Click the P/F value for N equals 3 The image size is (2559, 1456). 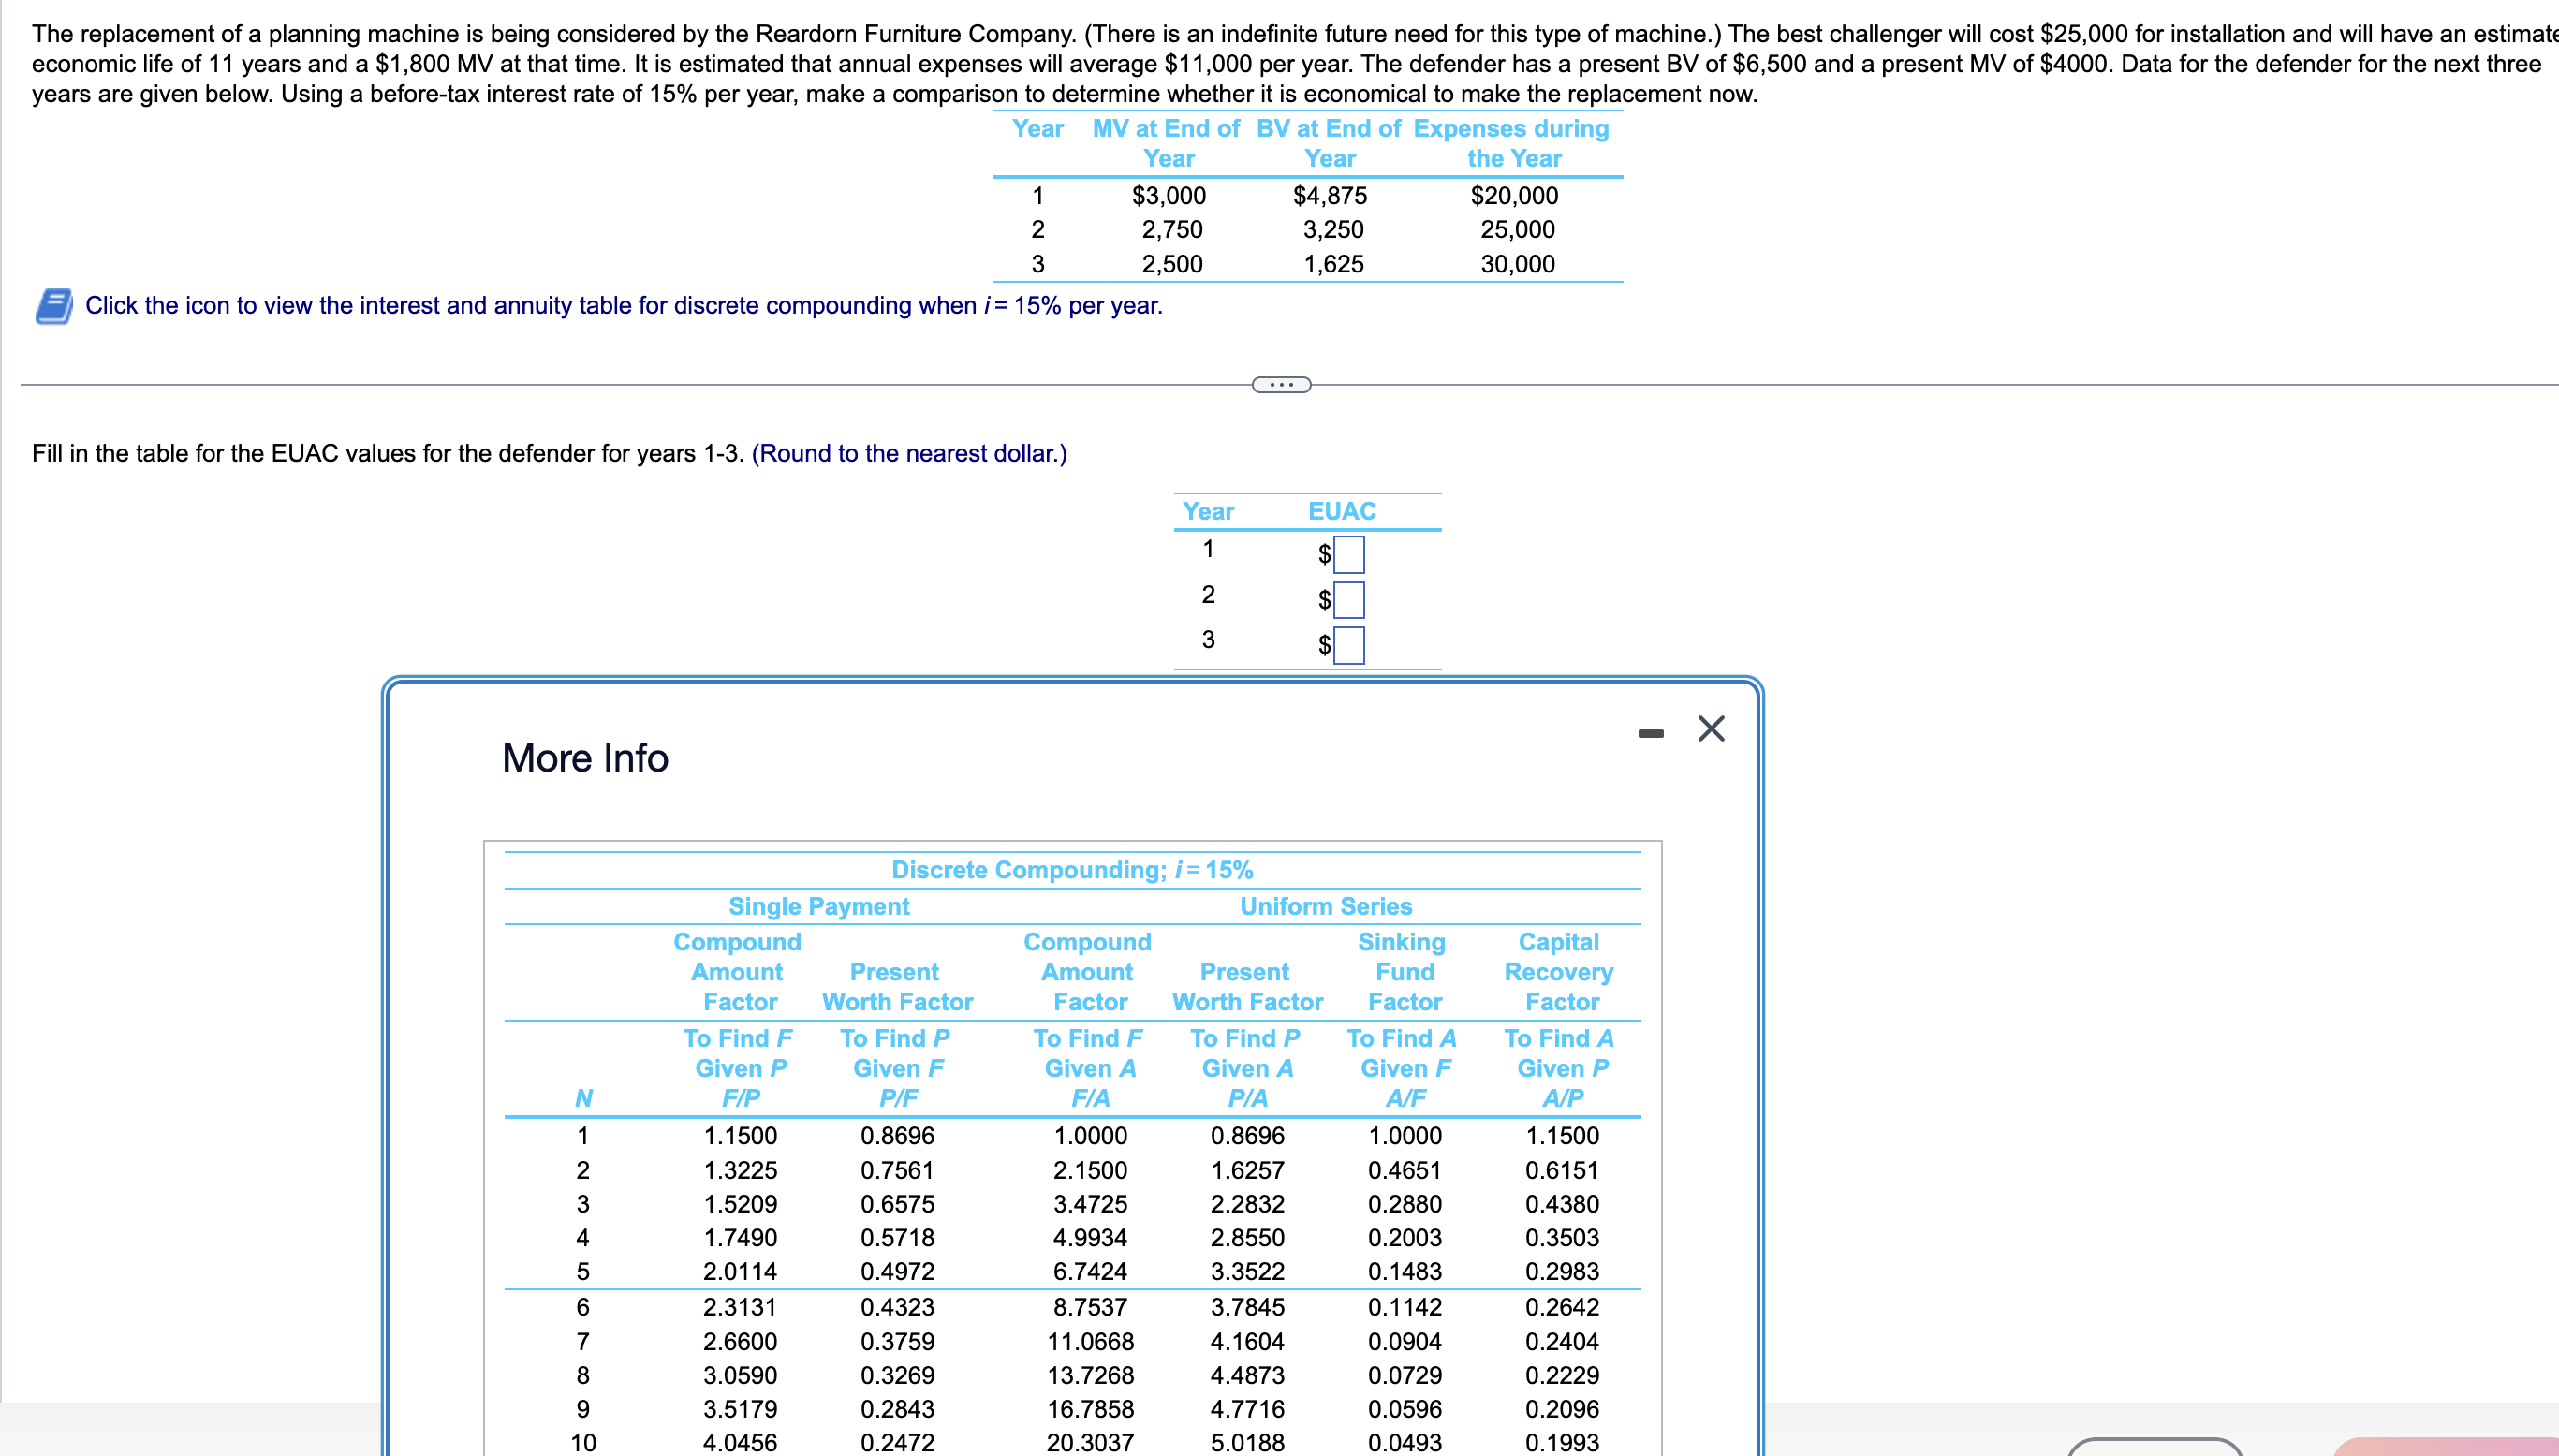[x=897, y=1204]
